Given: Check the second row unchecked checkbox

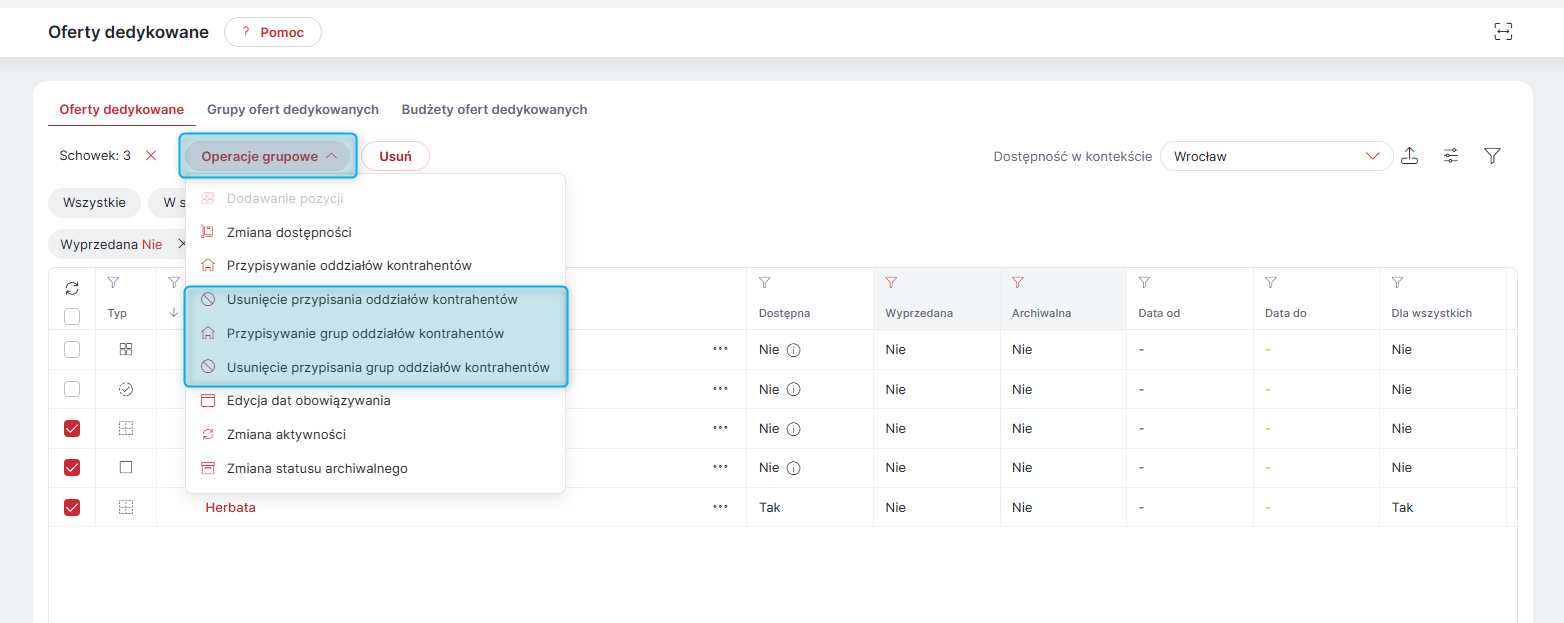Looking at the screenshot, I should 72,389.
